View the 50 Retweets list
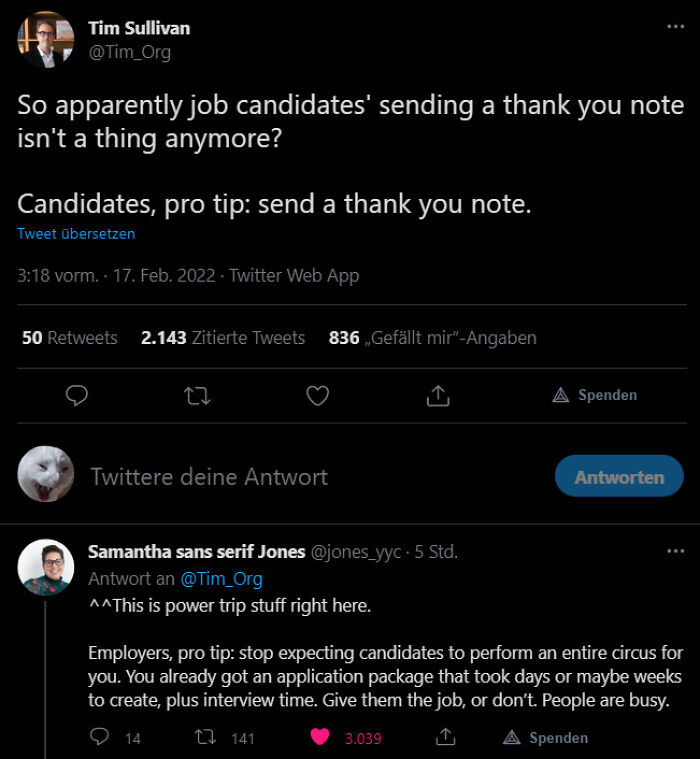This screenshot has width=700, height=759. 70,338
